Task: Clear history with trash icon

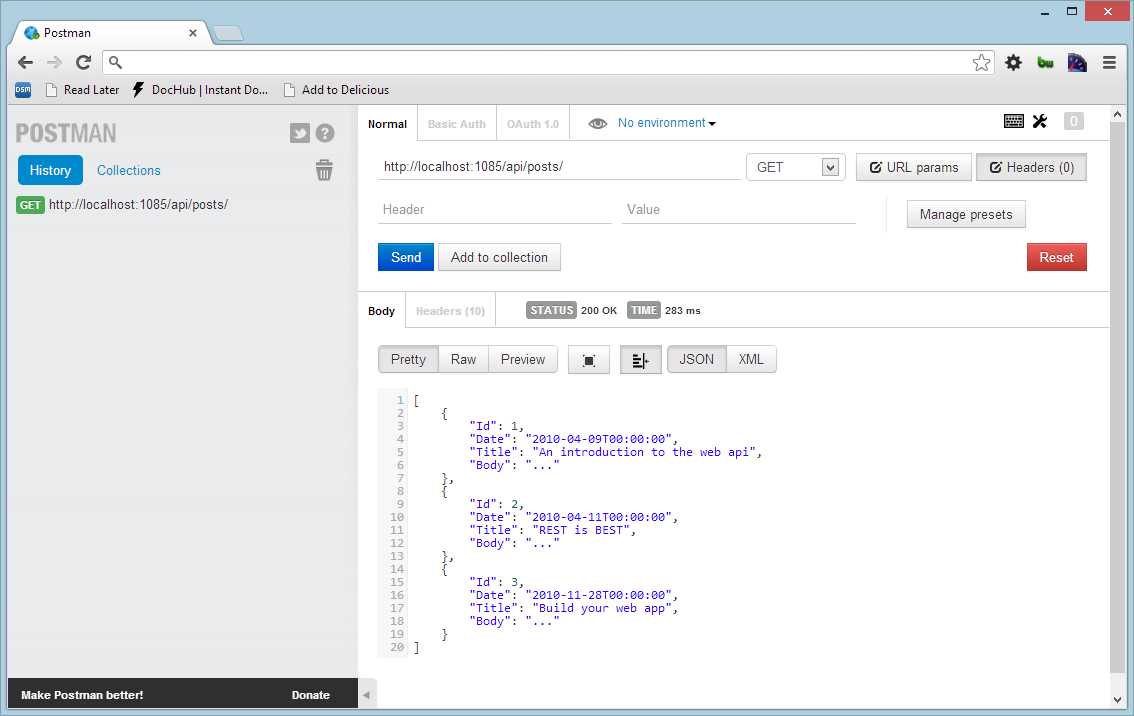Action: [324, 170]
